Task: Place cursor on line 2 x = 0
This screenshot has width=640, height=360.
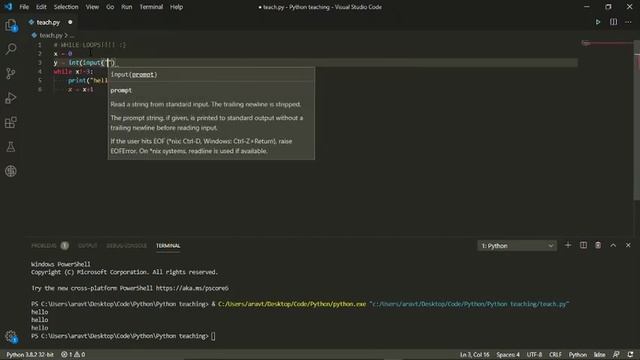Action: pyautogui.click(x=63, y=53)
